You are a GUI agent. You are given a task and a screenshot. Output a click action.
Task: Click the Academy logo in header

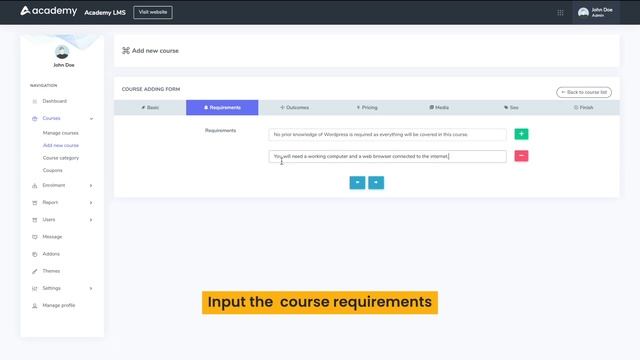pyautogui.click(x=49, y=11)
